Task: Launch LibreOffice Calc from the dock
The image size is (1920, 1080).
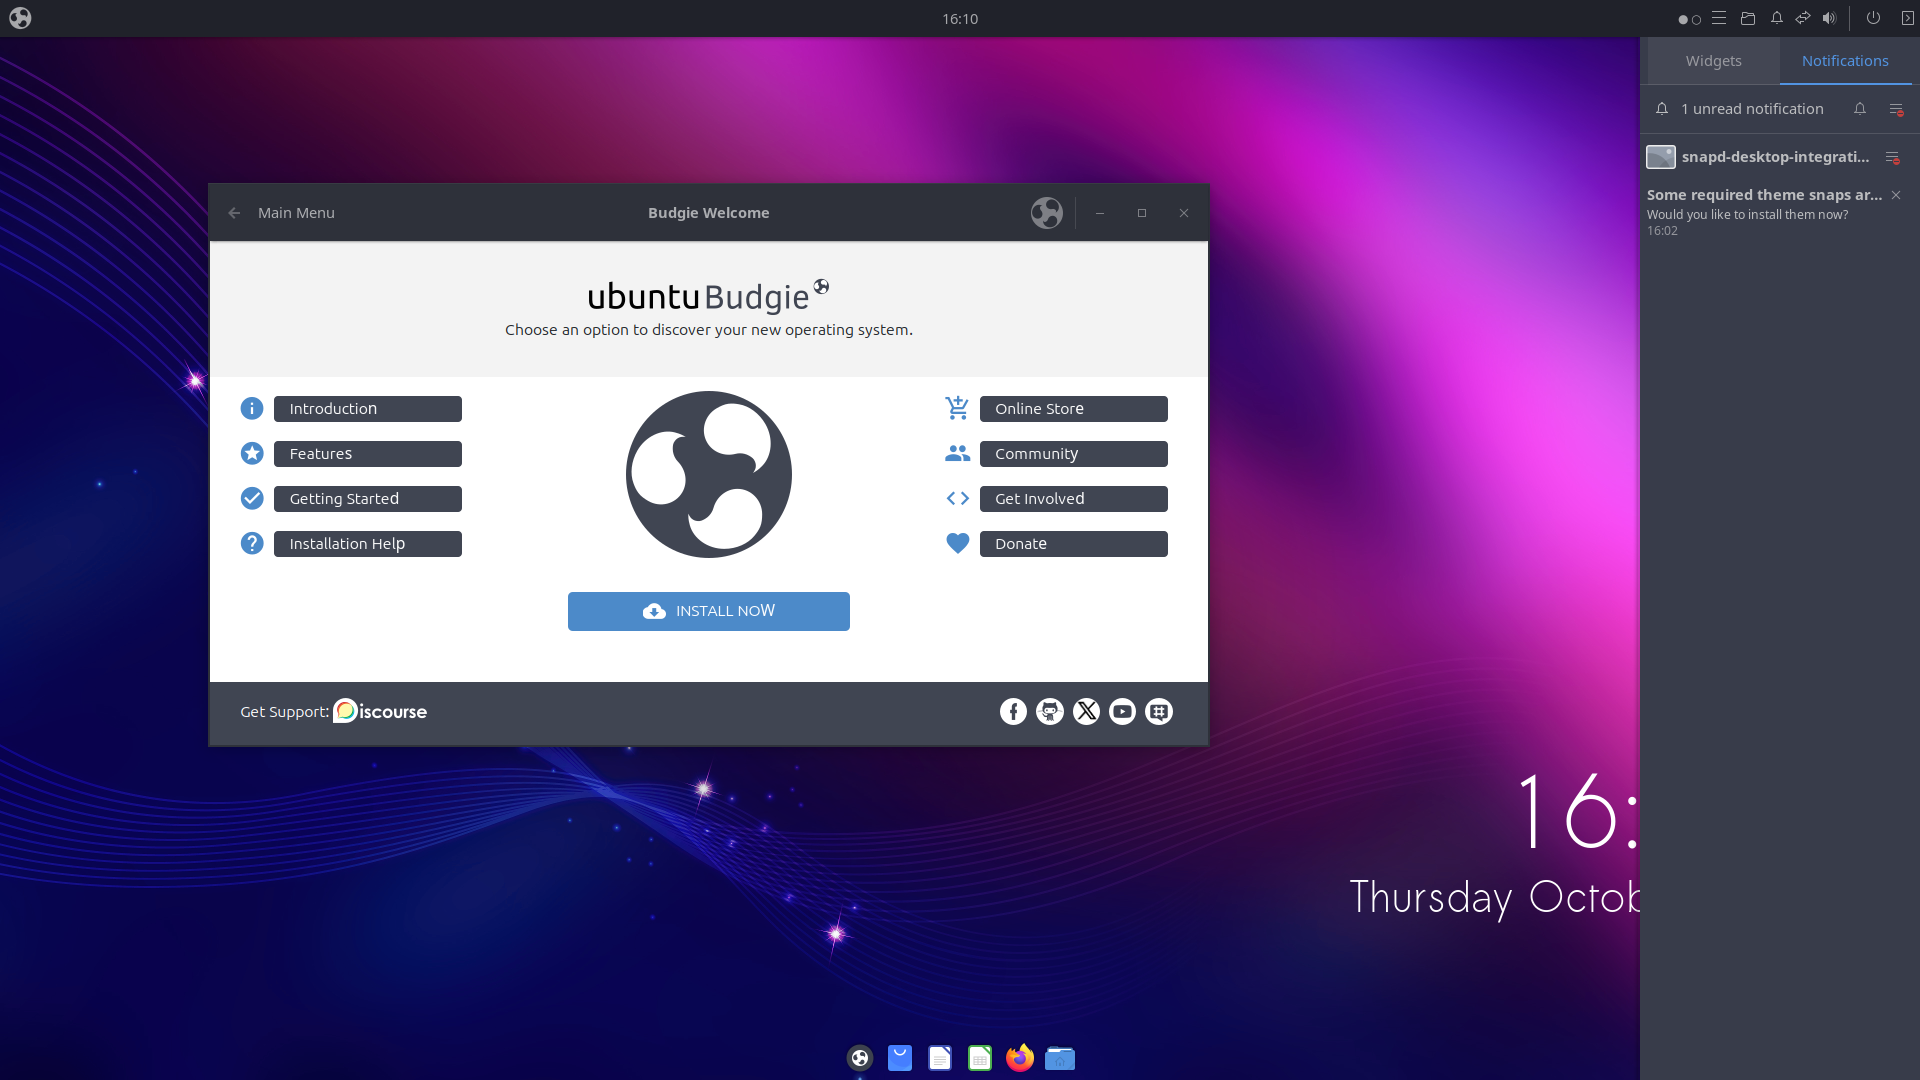Action: (980, 1057)
